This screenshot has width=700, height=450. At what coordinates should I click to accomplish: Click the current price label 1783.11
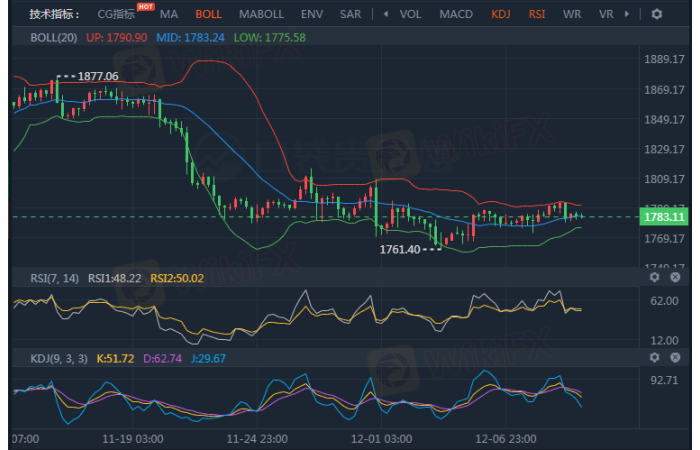(664, 217)
